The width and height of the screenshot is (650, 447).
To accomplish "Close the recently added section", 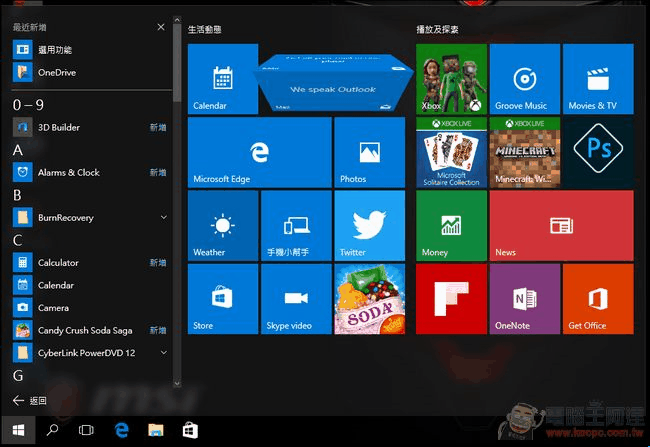I will coord(161,28).
